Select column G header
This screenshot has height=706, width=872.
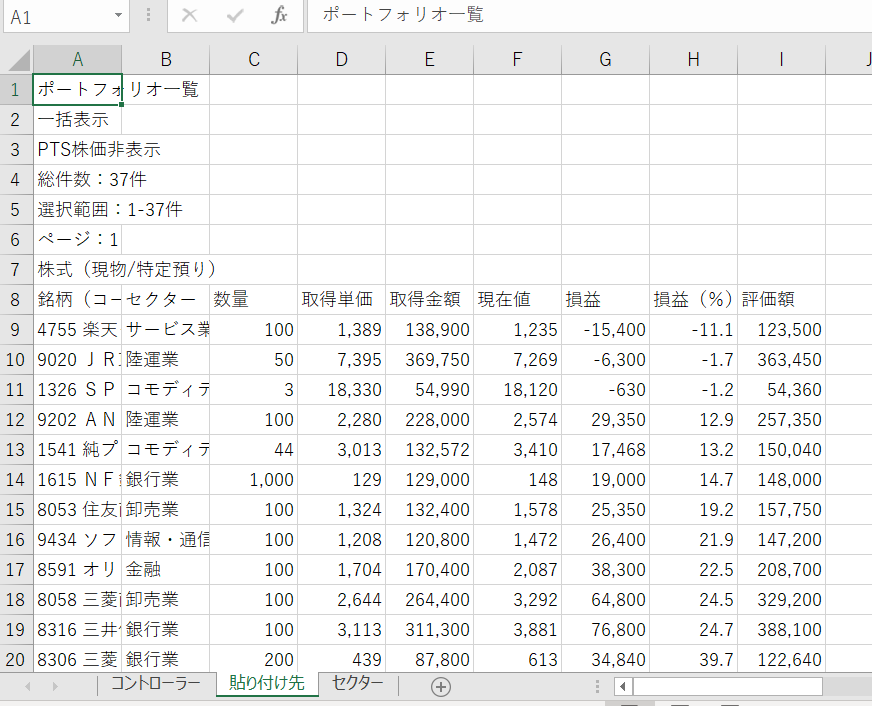(x=605, y=59)
